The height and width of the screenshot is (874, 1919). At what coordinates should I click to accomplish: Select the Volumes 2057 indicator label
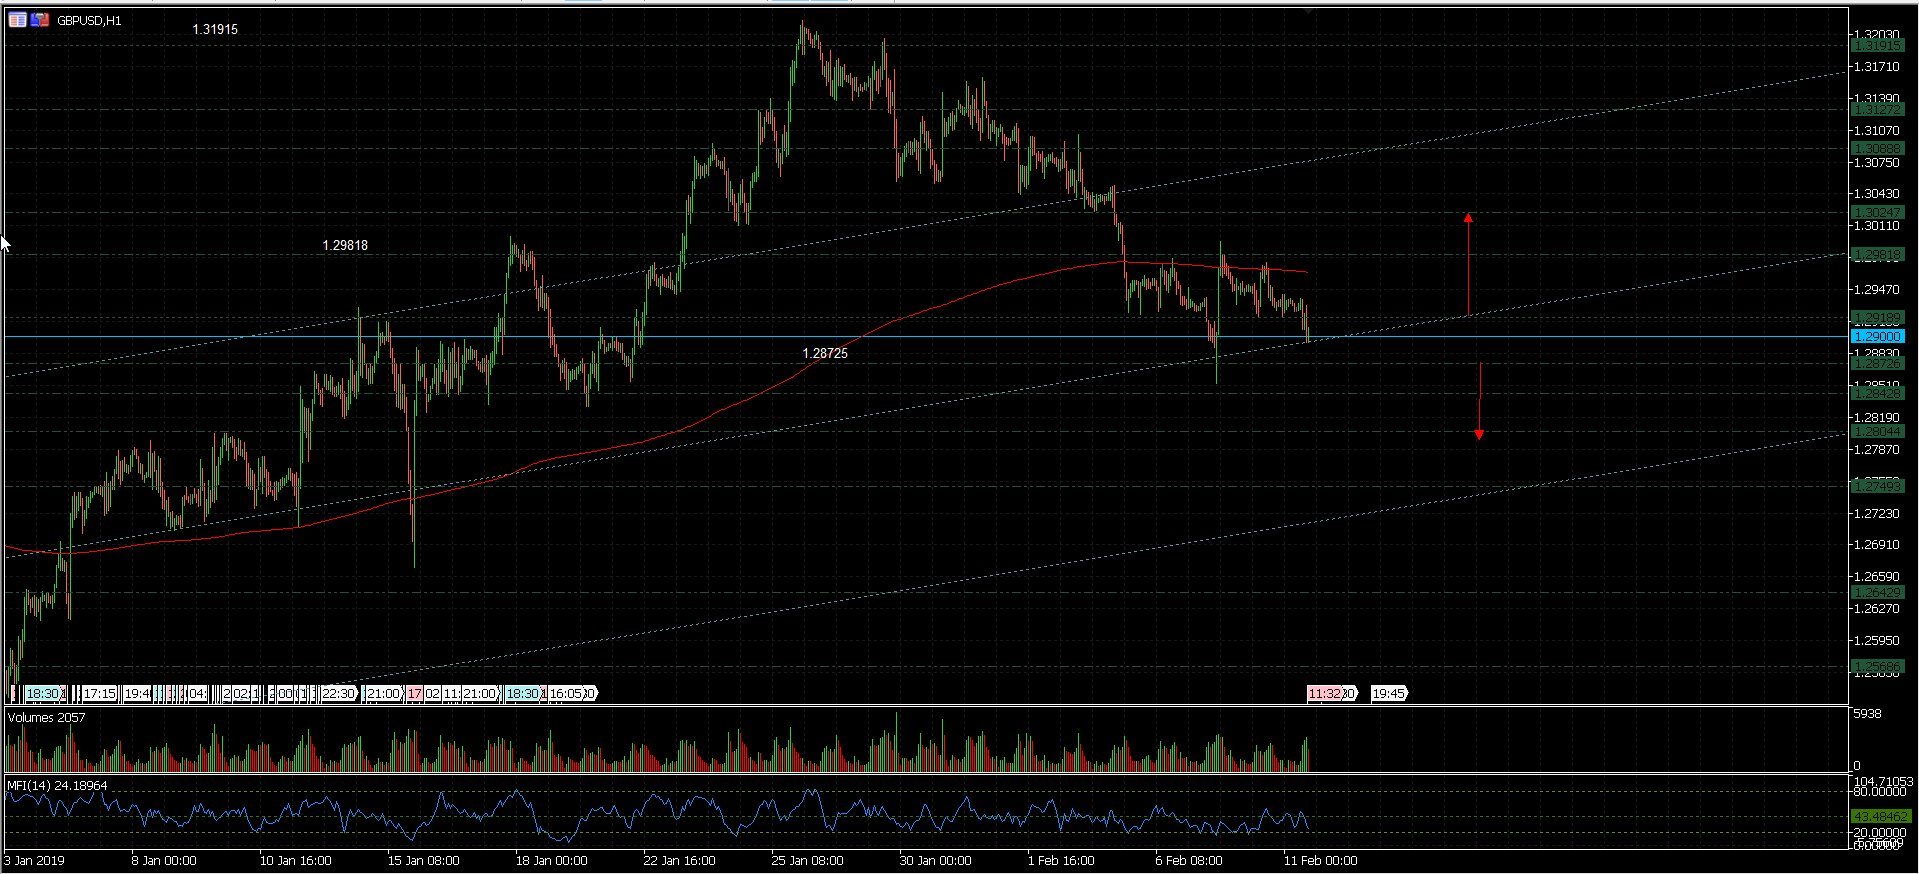pos(46,718)
